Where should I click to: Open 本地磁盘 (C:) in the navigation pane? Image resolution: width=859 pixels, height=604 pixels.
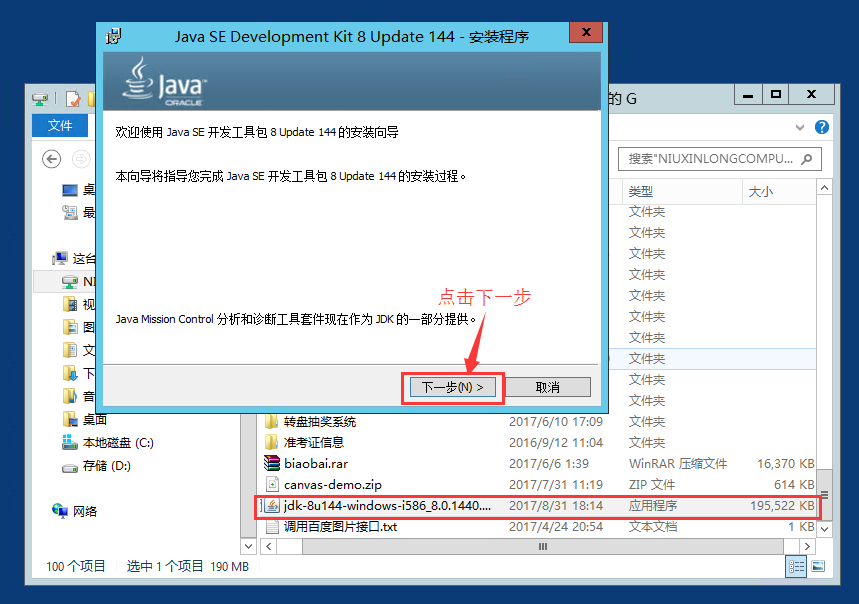pyautogui.click(x=118, y=442)
